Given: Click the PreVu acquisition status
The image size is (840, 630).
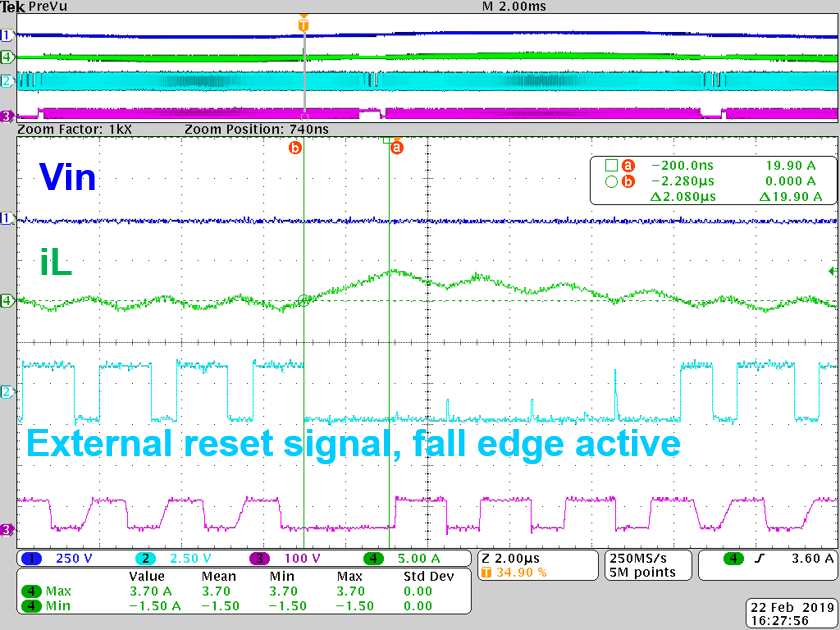Looking at the screenshot, I should click(48, 6).
